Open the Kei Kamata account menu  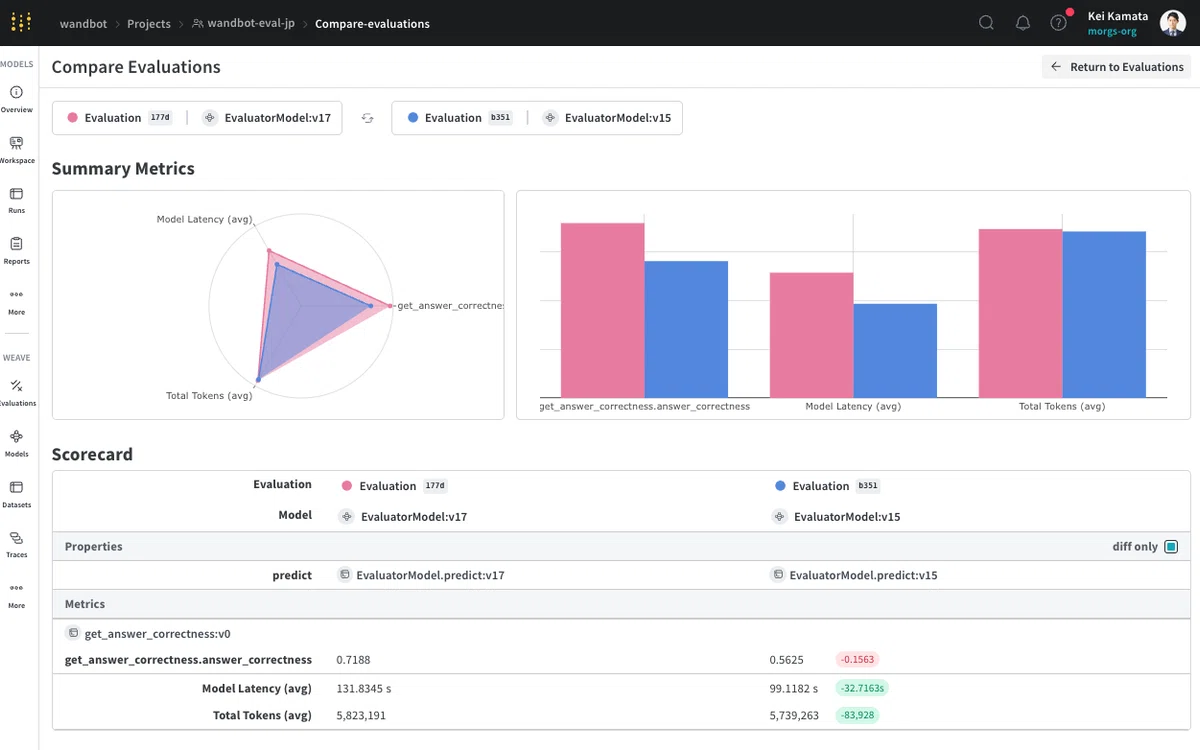1135,23
